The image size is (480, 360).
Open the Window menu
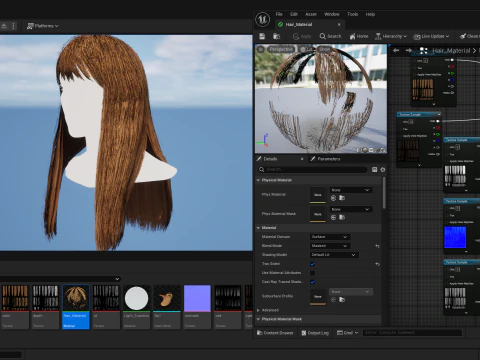(x=332, y=14)
